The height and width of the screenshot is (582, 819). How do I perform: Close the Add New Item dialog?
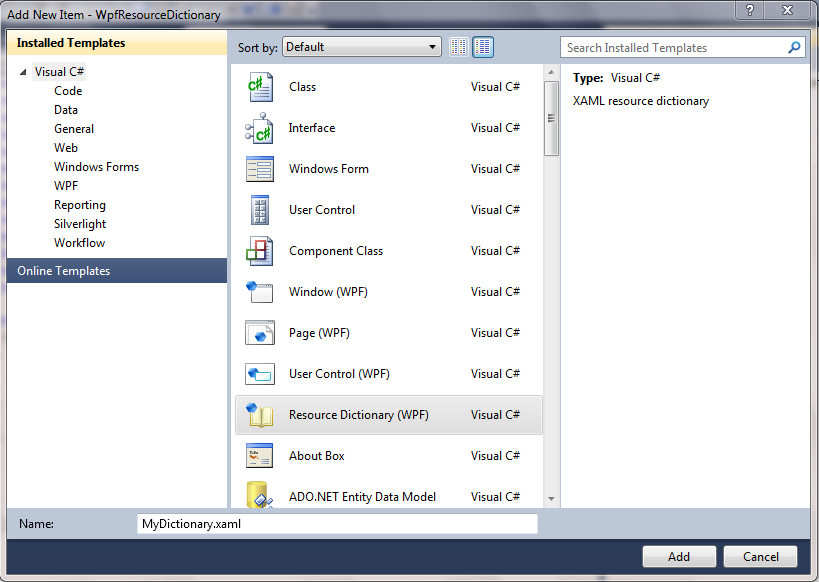click(787, 10)
